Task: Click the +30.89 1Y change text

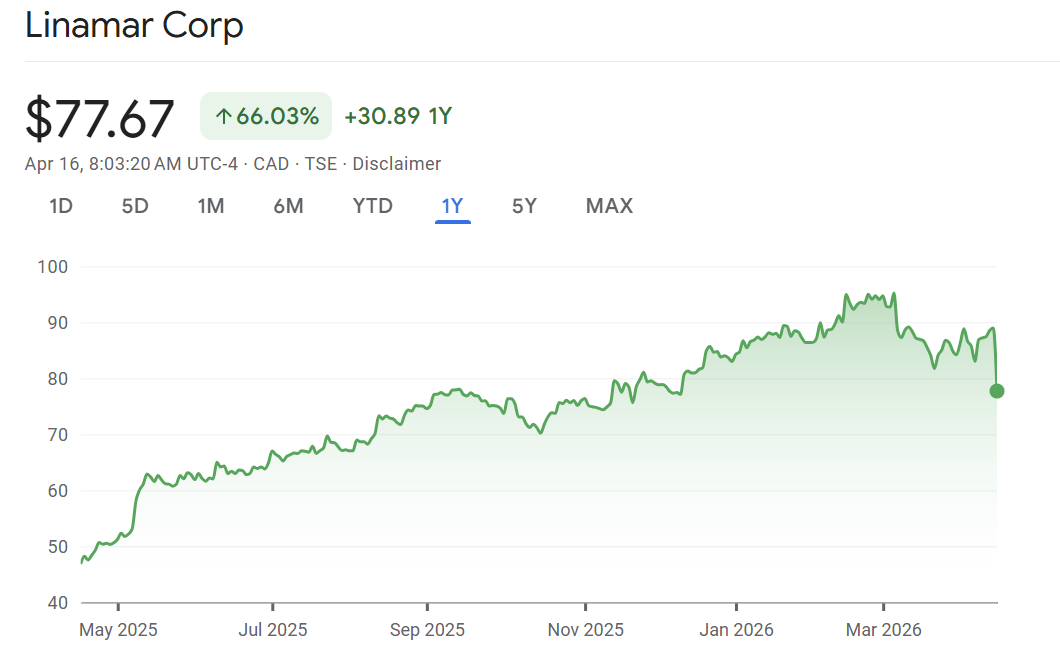Action: [x=397, y=117]
